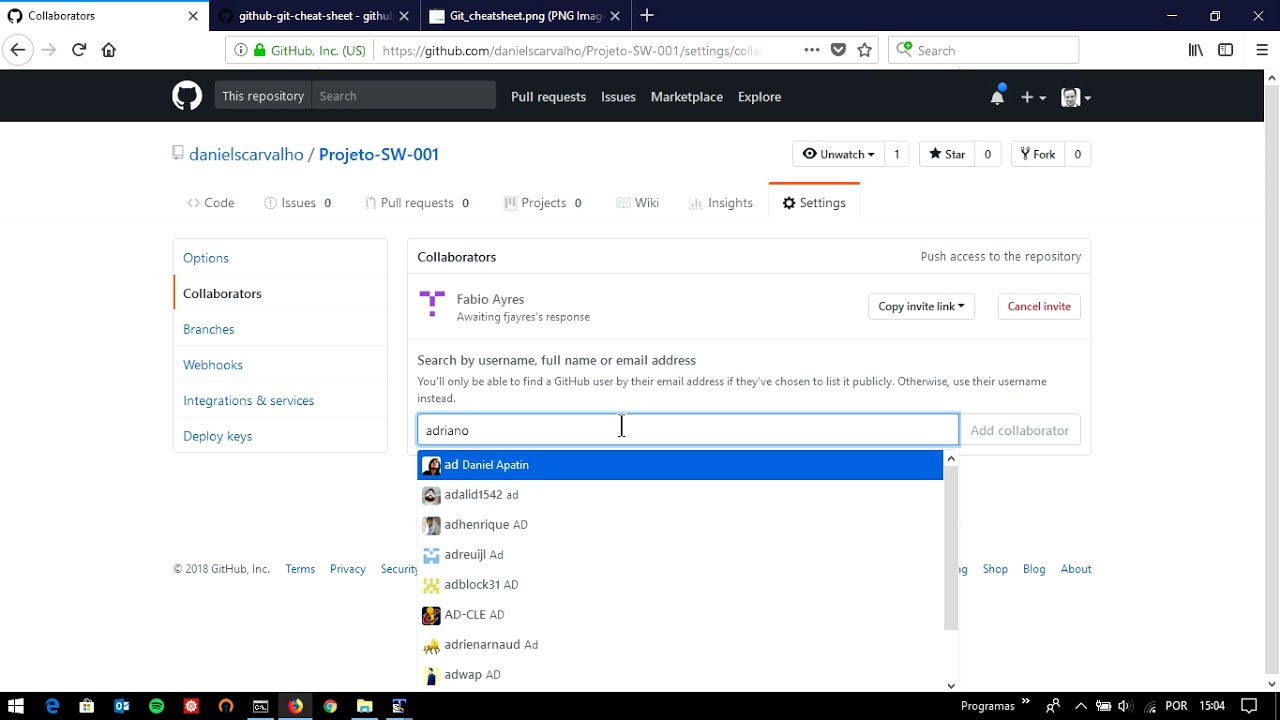Fork the repository

pyautogui.click(x=1038, y=154)
